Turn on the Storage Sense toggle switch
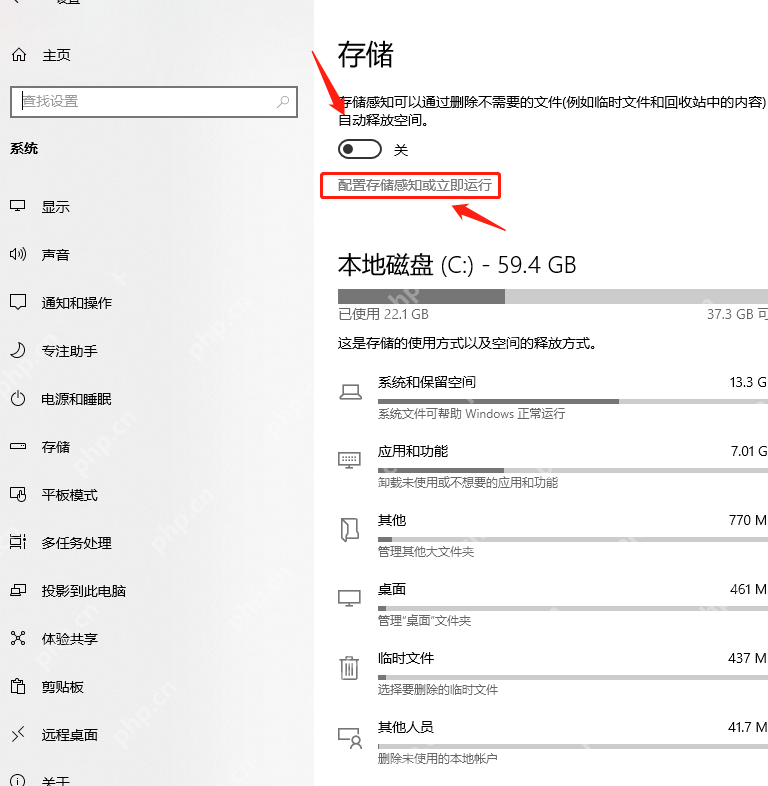The image size is (768, 786). click(x=360, y=149)
